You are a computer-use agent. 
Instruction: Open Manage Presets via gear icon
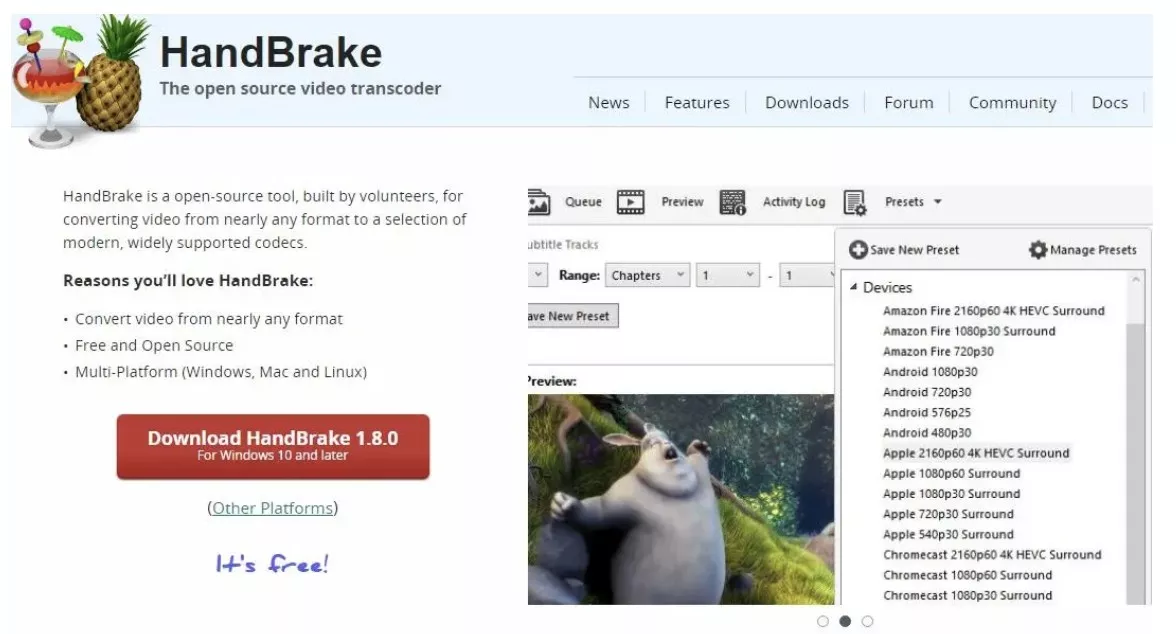[x=1040, y=250]
